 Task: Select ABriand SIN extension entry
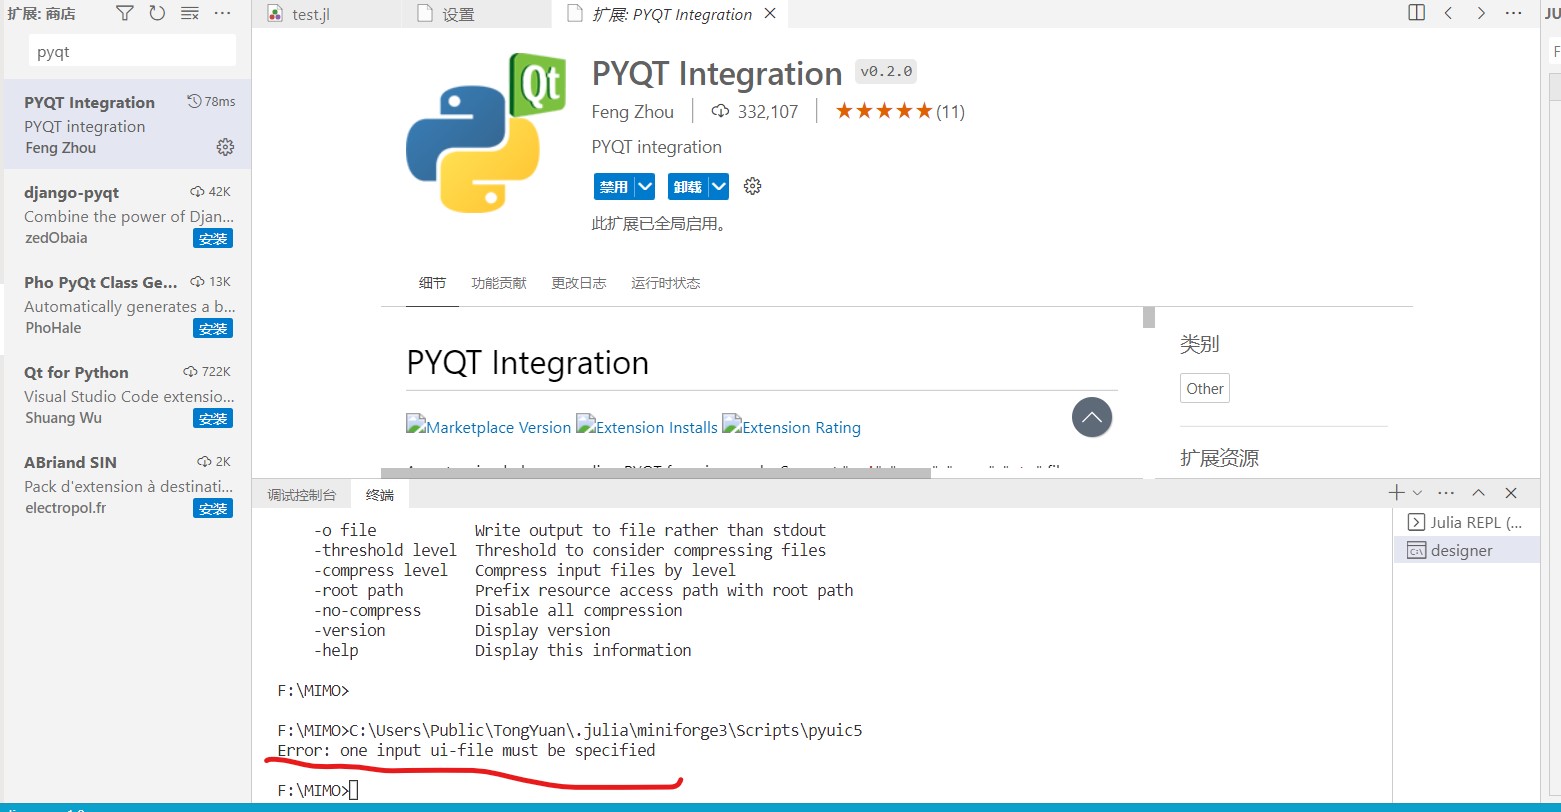(128, 485)
